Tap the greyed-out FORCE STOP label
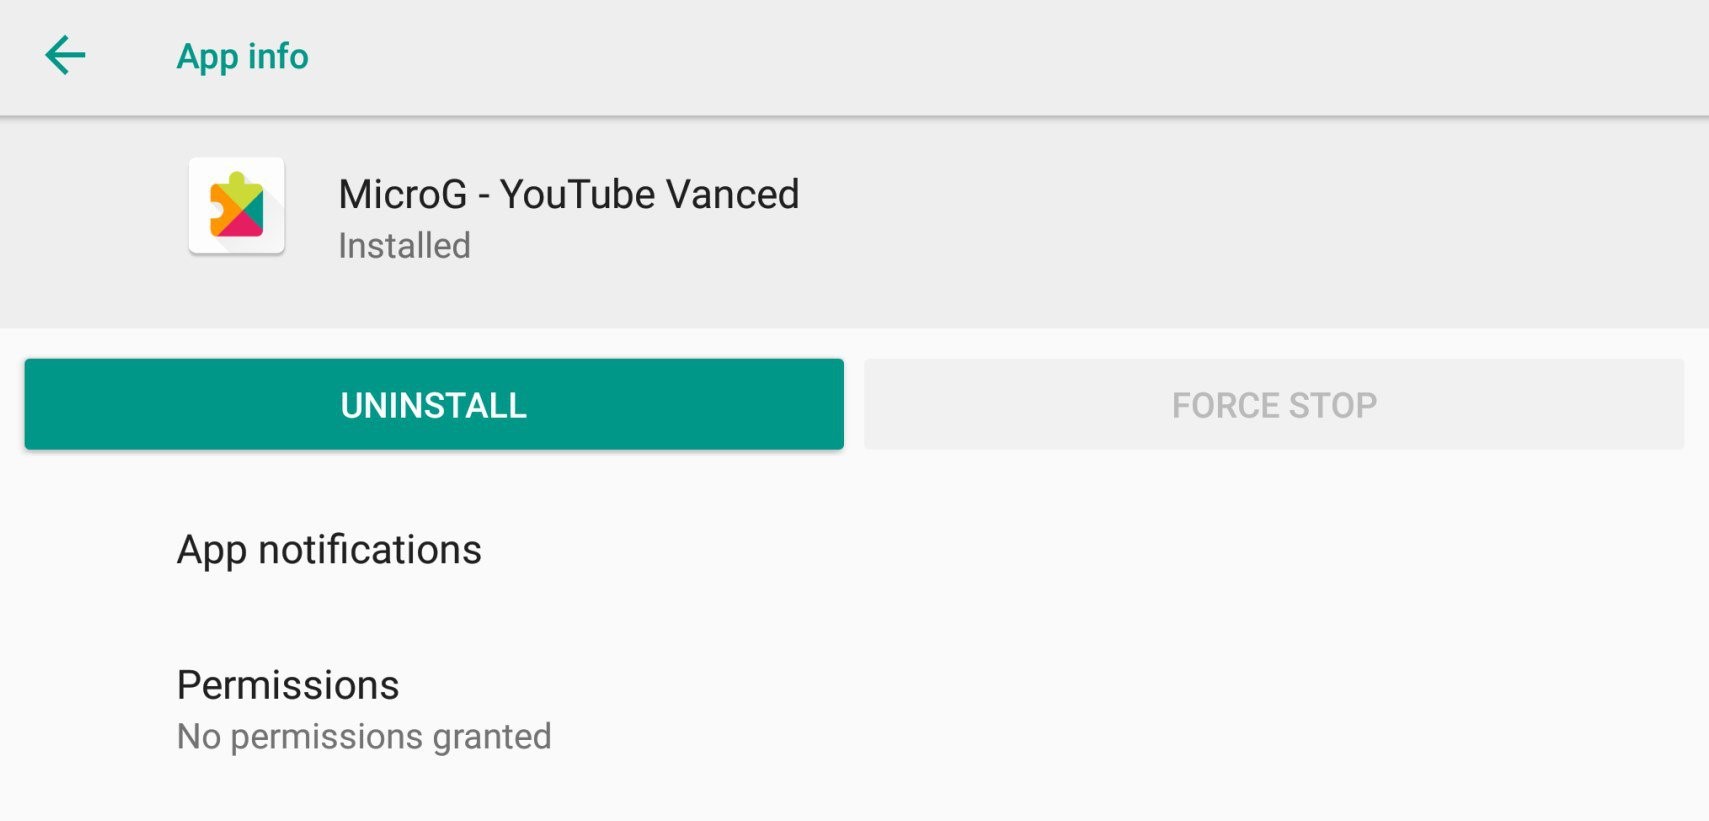Image resolution: width=1709 pixels, height=821 pixels. [1274, 405]
